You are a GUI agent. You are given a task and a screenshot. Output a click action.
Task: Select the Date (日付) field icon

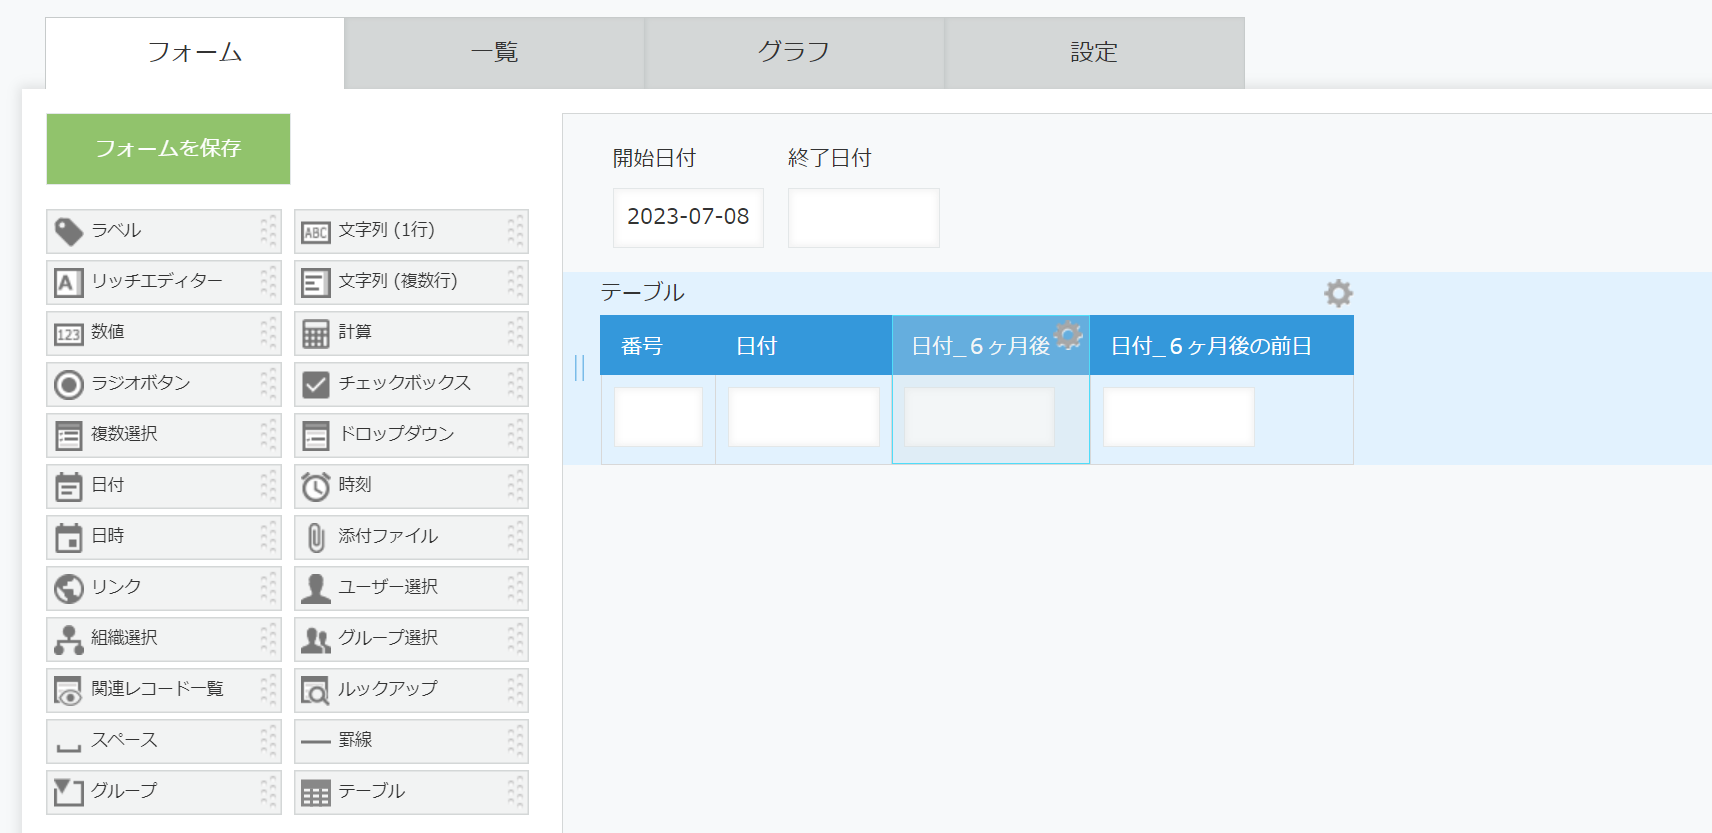pyautogui.click(x=68, y=486)
